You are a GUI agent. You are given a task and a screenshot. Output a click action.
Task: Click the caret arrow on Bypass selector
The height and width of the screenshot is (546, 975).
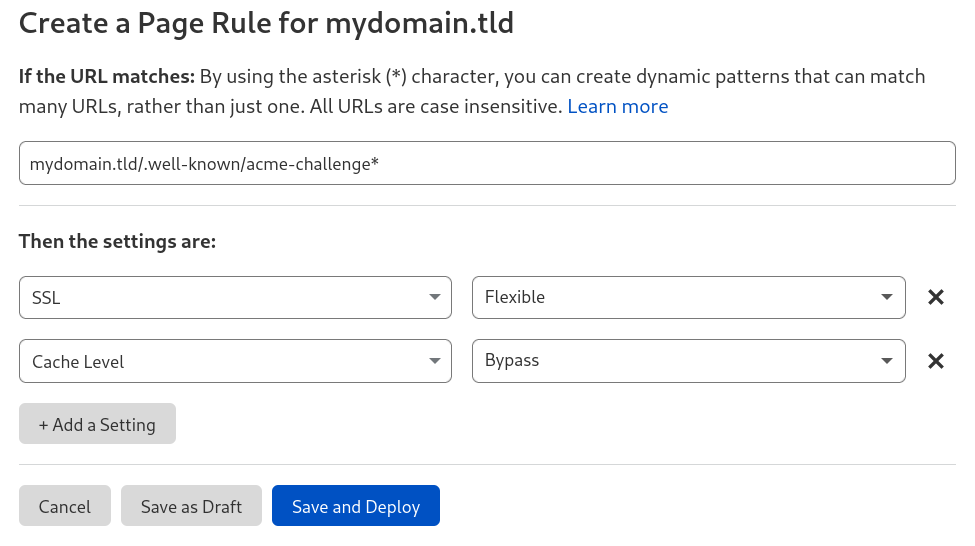click(887, 361)
